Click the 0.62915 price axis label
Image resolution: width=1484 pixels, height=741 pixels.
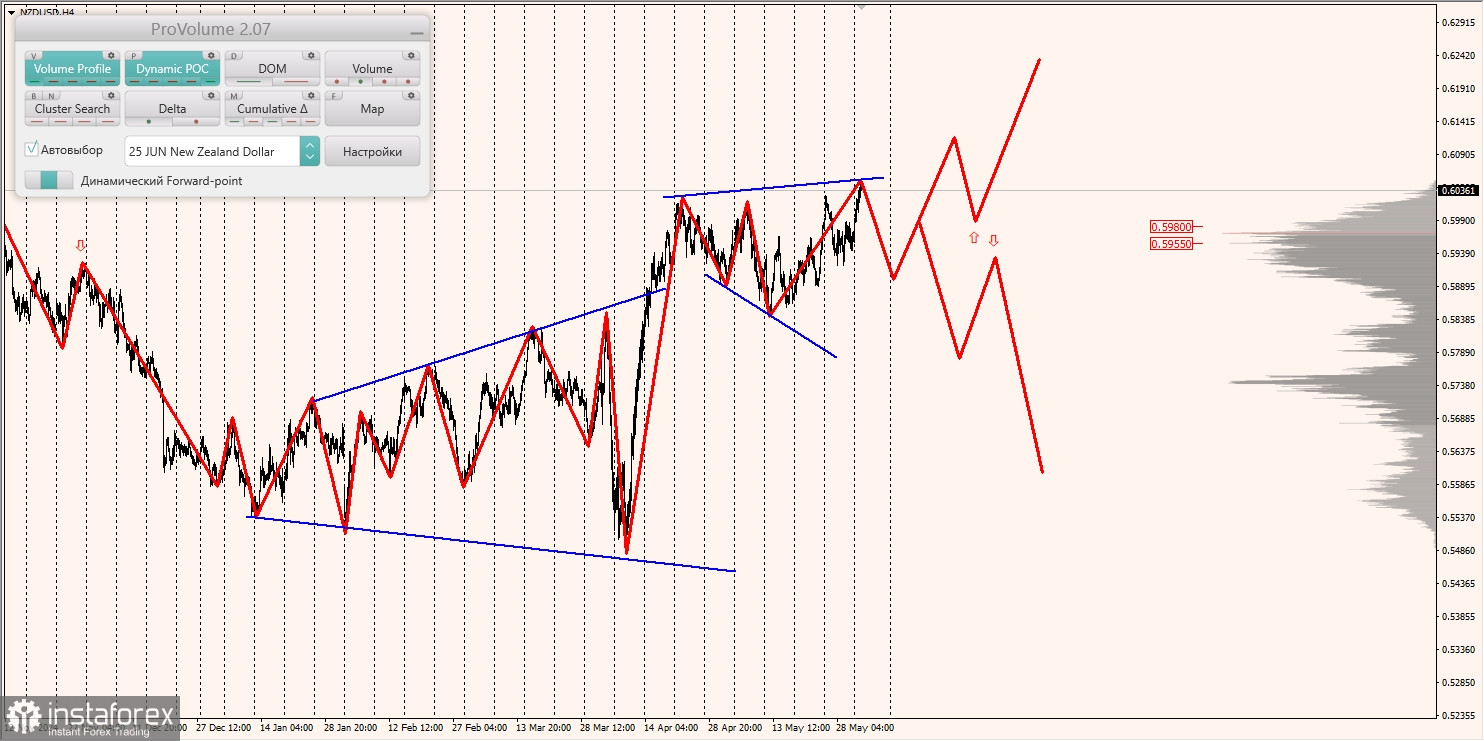coord(1458,22)
